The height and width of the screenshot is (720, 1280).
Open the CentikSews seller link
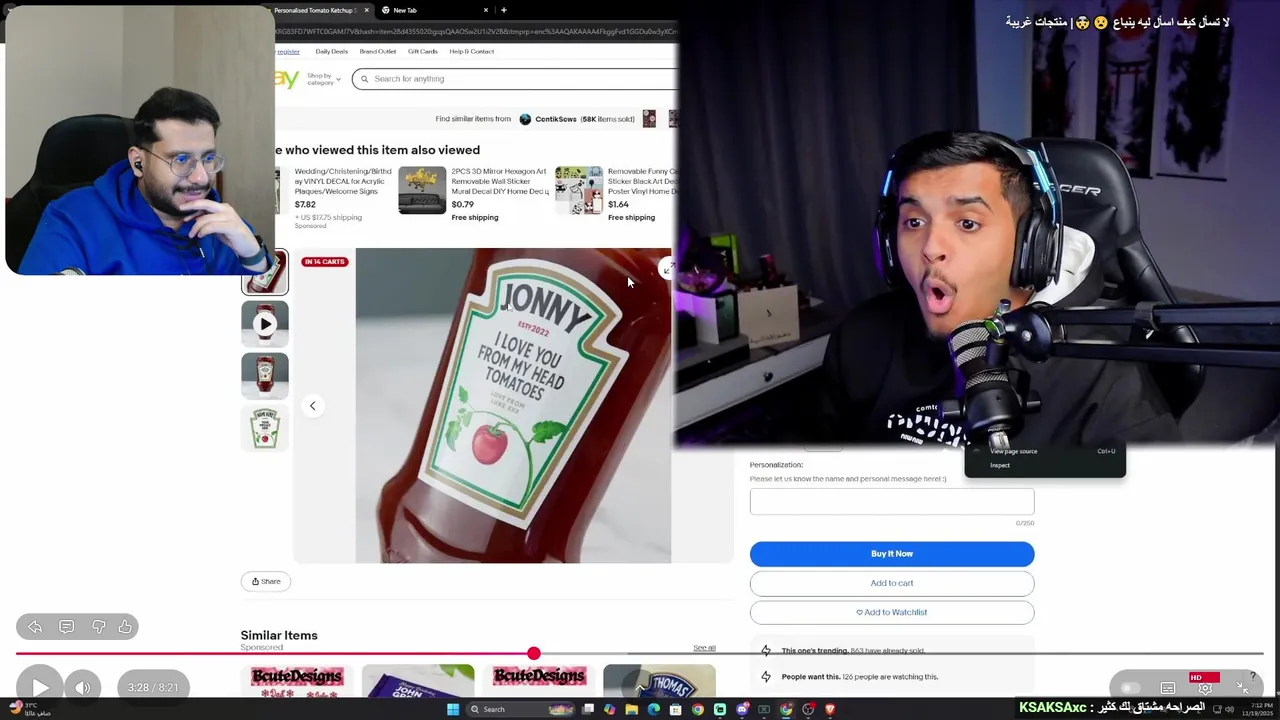tap(556, 119)
